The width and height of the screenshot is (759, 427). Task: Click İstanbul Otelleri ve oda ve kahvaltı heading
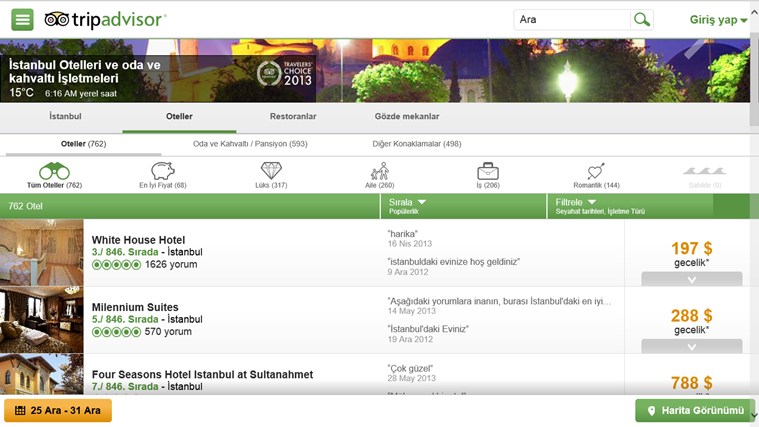84,72
